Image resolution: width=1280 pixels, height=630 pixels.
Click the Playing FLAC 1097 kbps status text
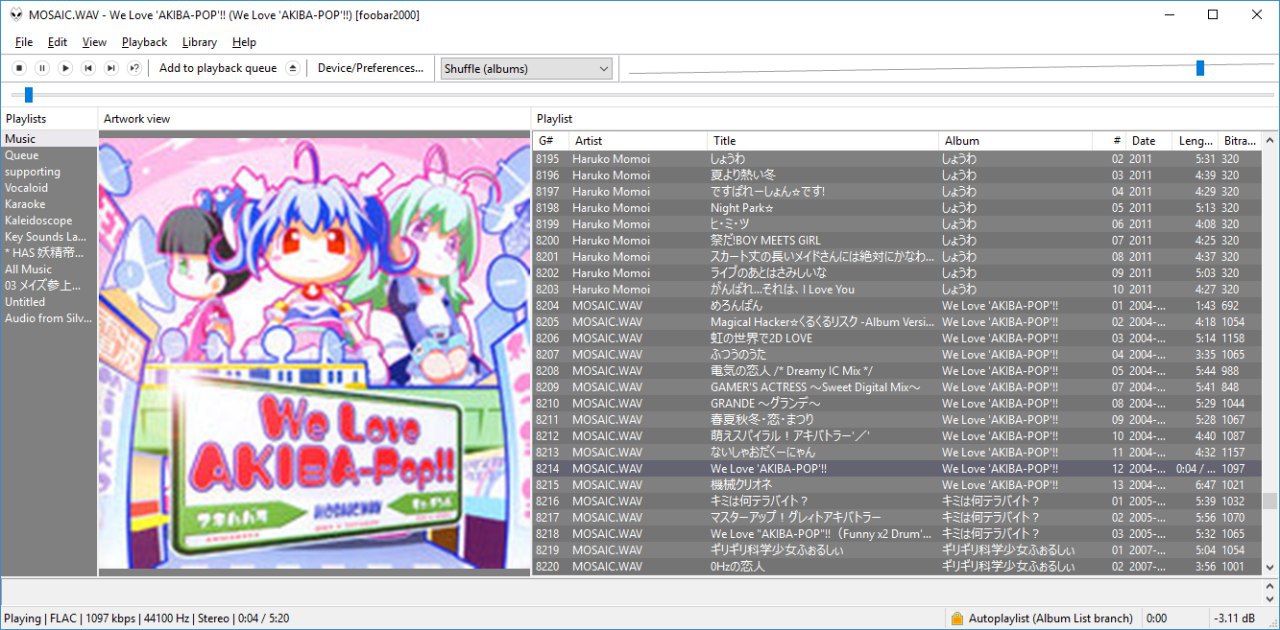(x=146, y=618)
